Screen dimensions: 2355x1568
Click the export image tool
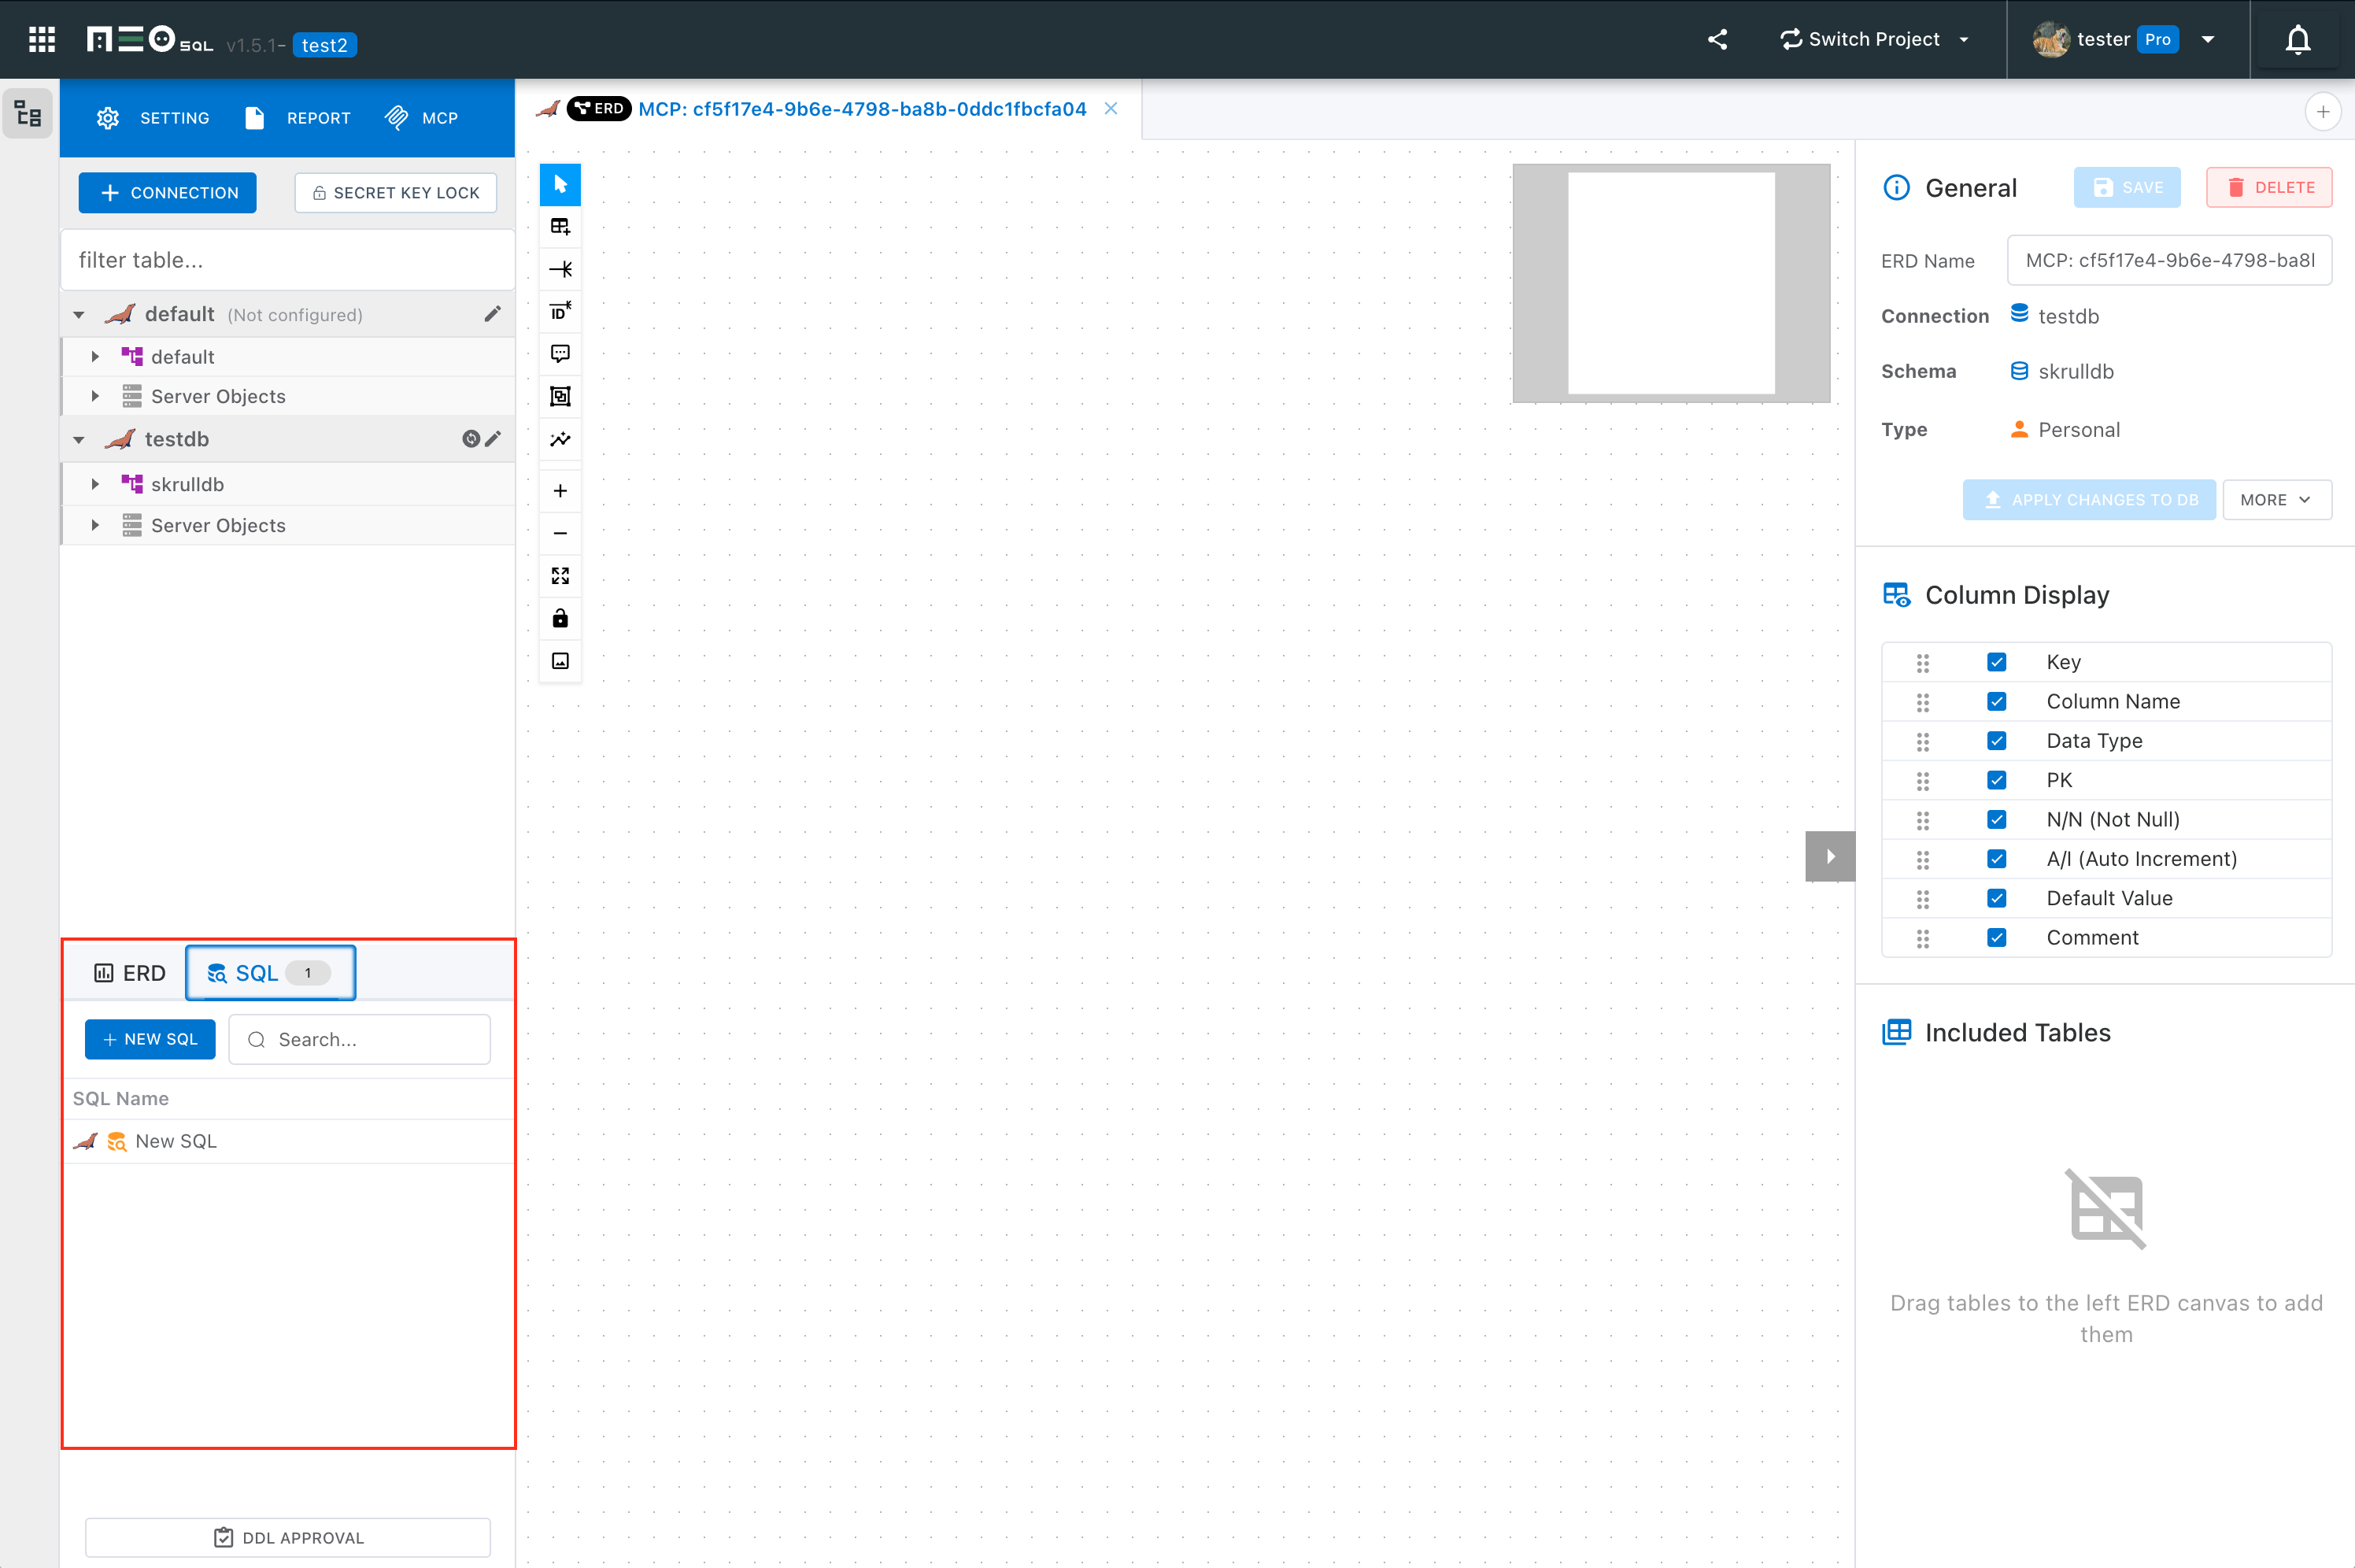(560, 661)
